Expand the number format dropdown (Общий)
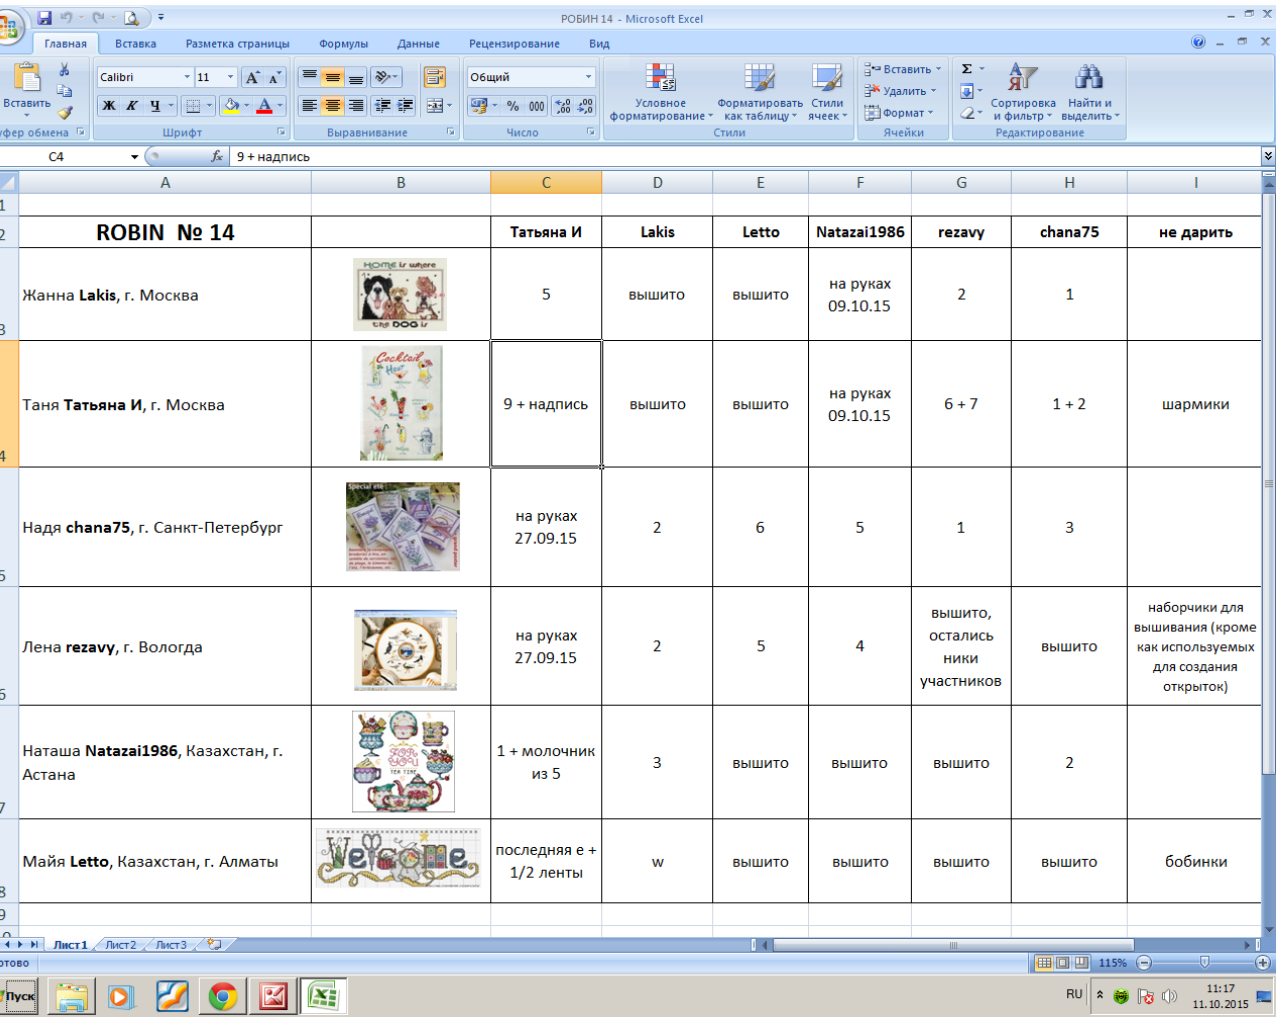The height and width of the screenshot is (1024, 1280). point(588,77)
